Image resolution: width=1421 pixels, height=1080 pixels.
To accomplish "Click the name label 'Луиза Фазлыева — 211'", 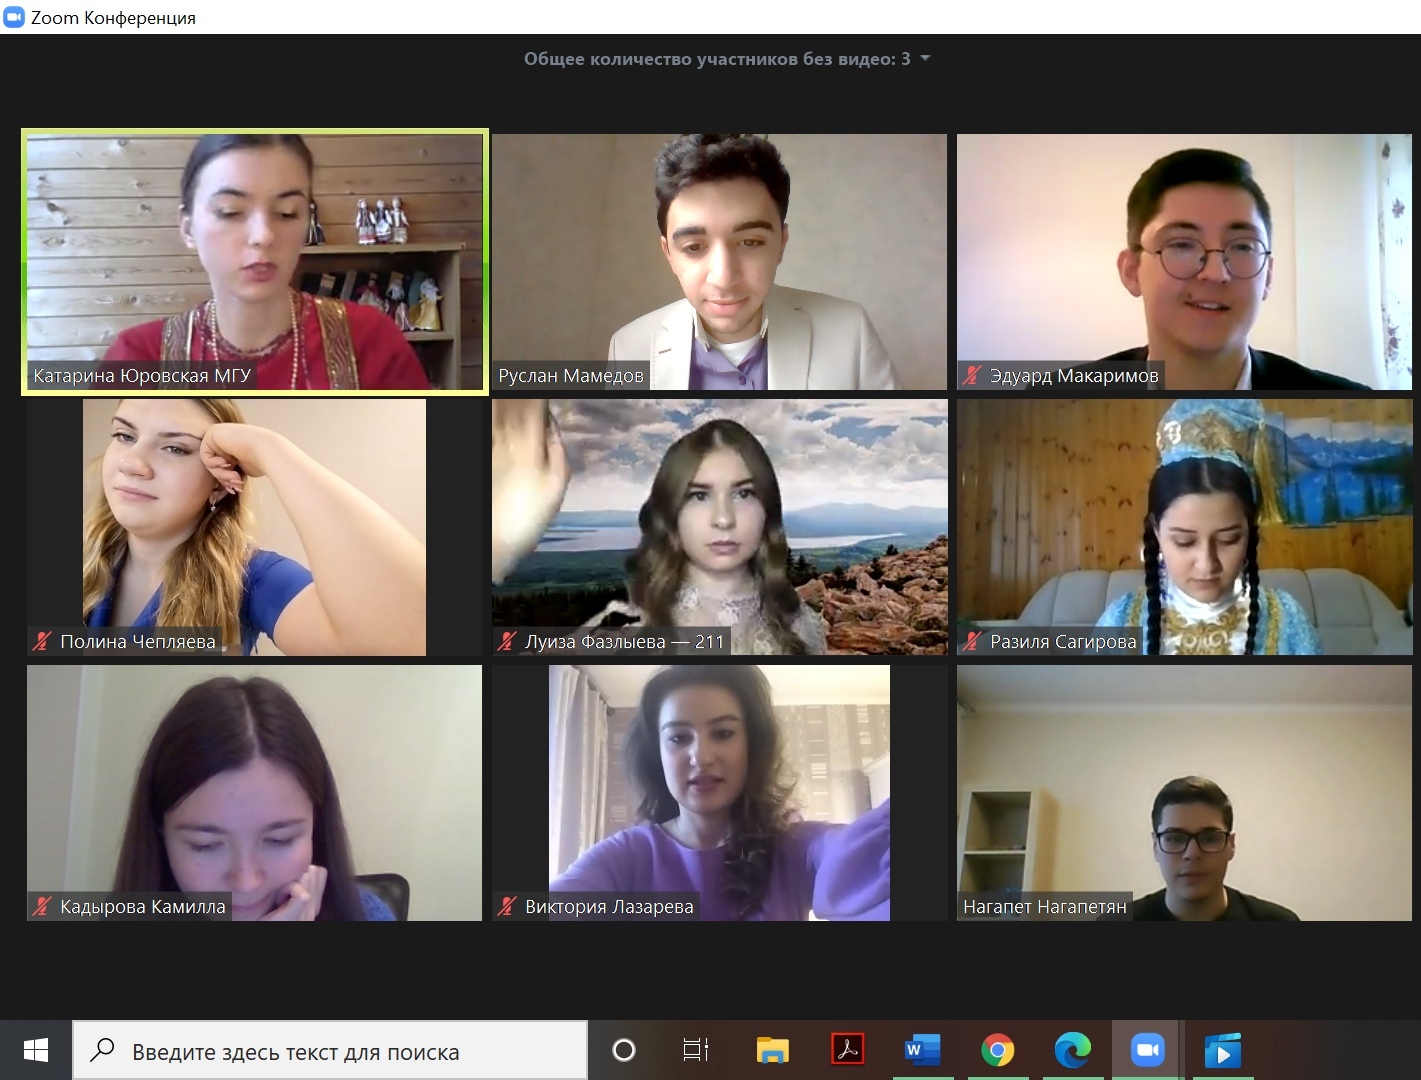I will (624, 642).
